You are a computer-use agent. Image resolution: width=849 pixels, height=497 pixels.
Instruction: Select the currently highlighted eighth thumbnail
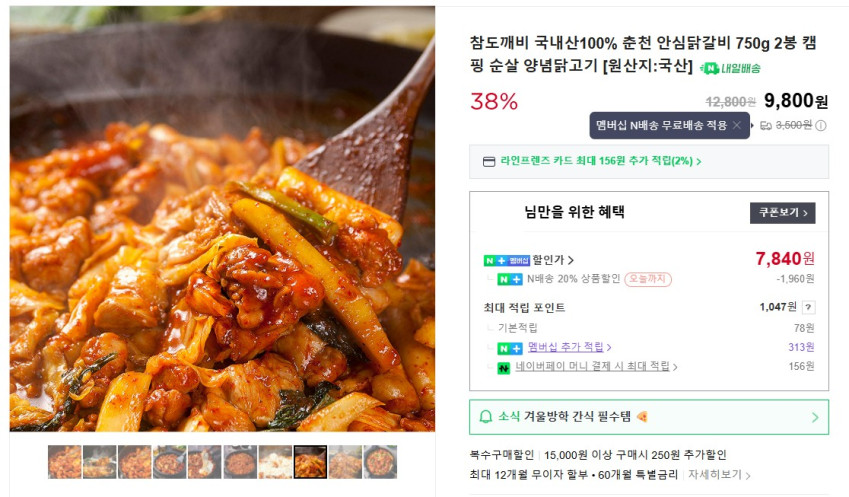click(x=310, y=462)
